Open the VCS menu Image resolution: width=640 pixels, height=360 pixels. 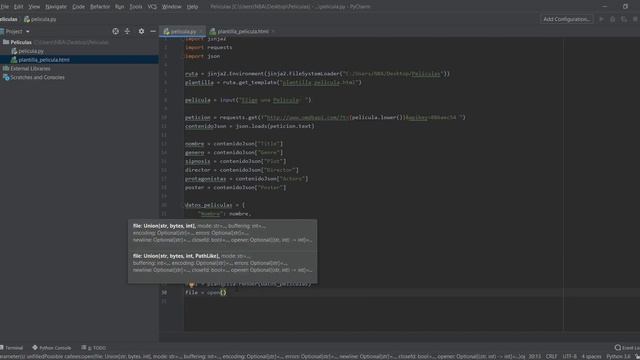[152, 7]
